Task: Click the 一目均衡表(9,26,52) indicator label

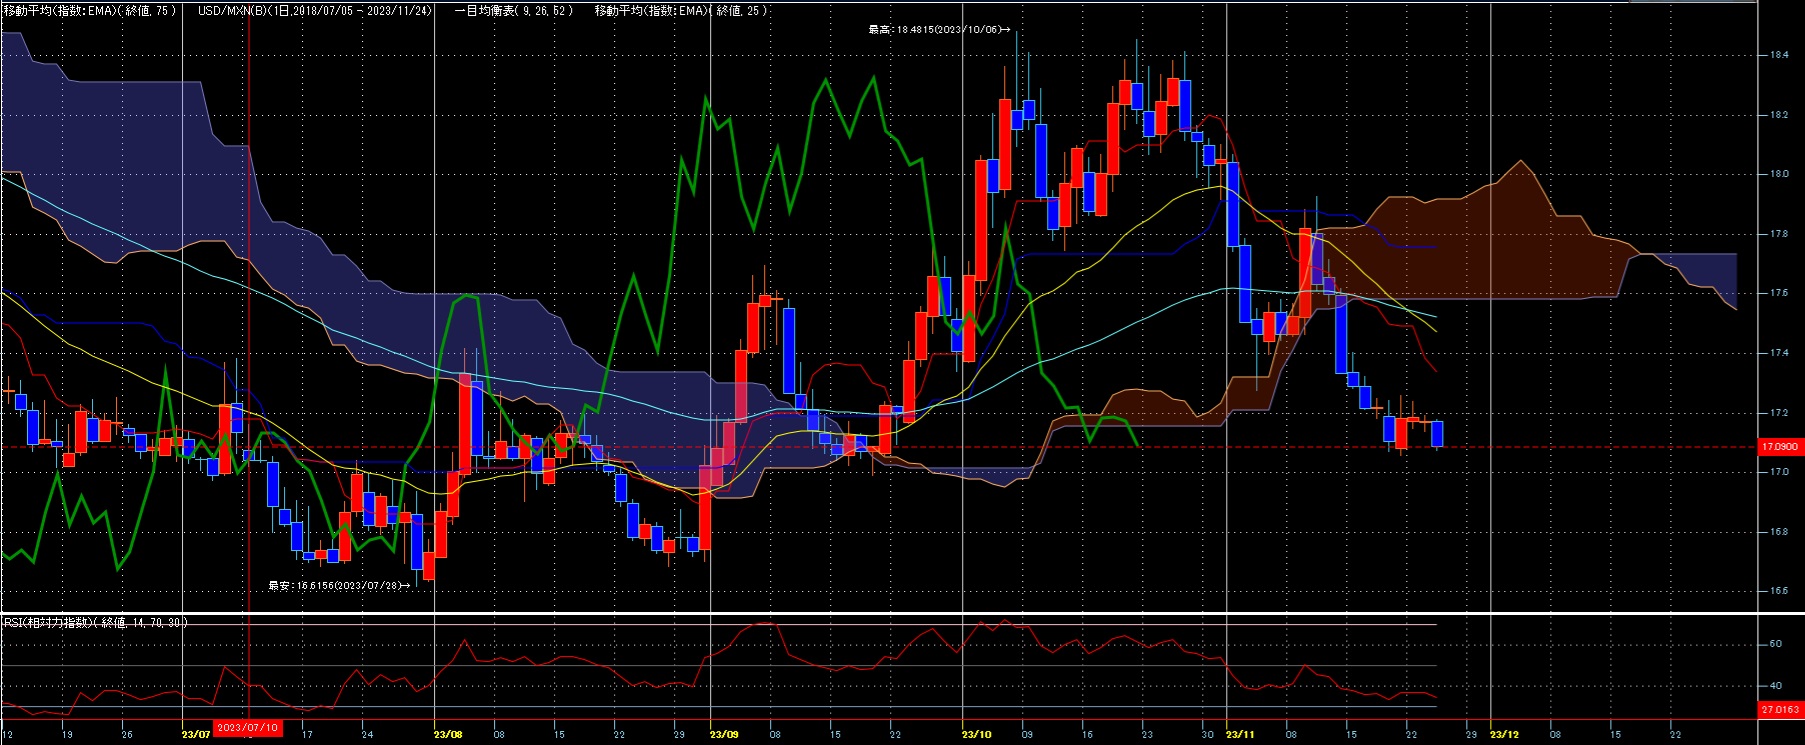Action: [514, 10]
